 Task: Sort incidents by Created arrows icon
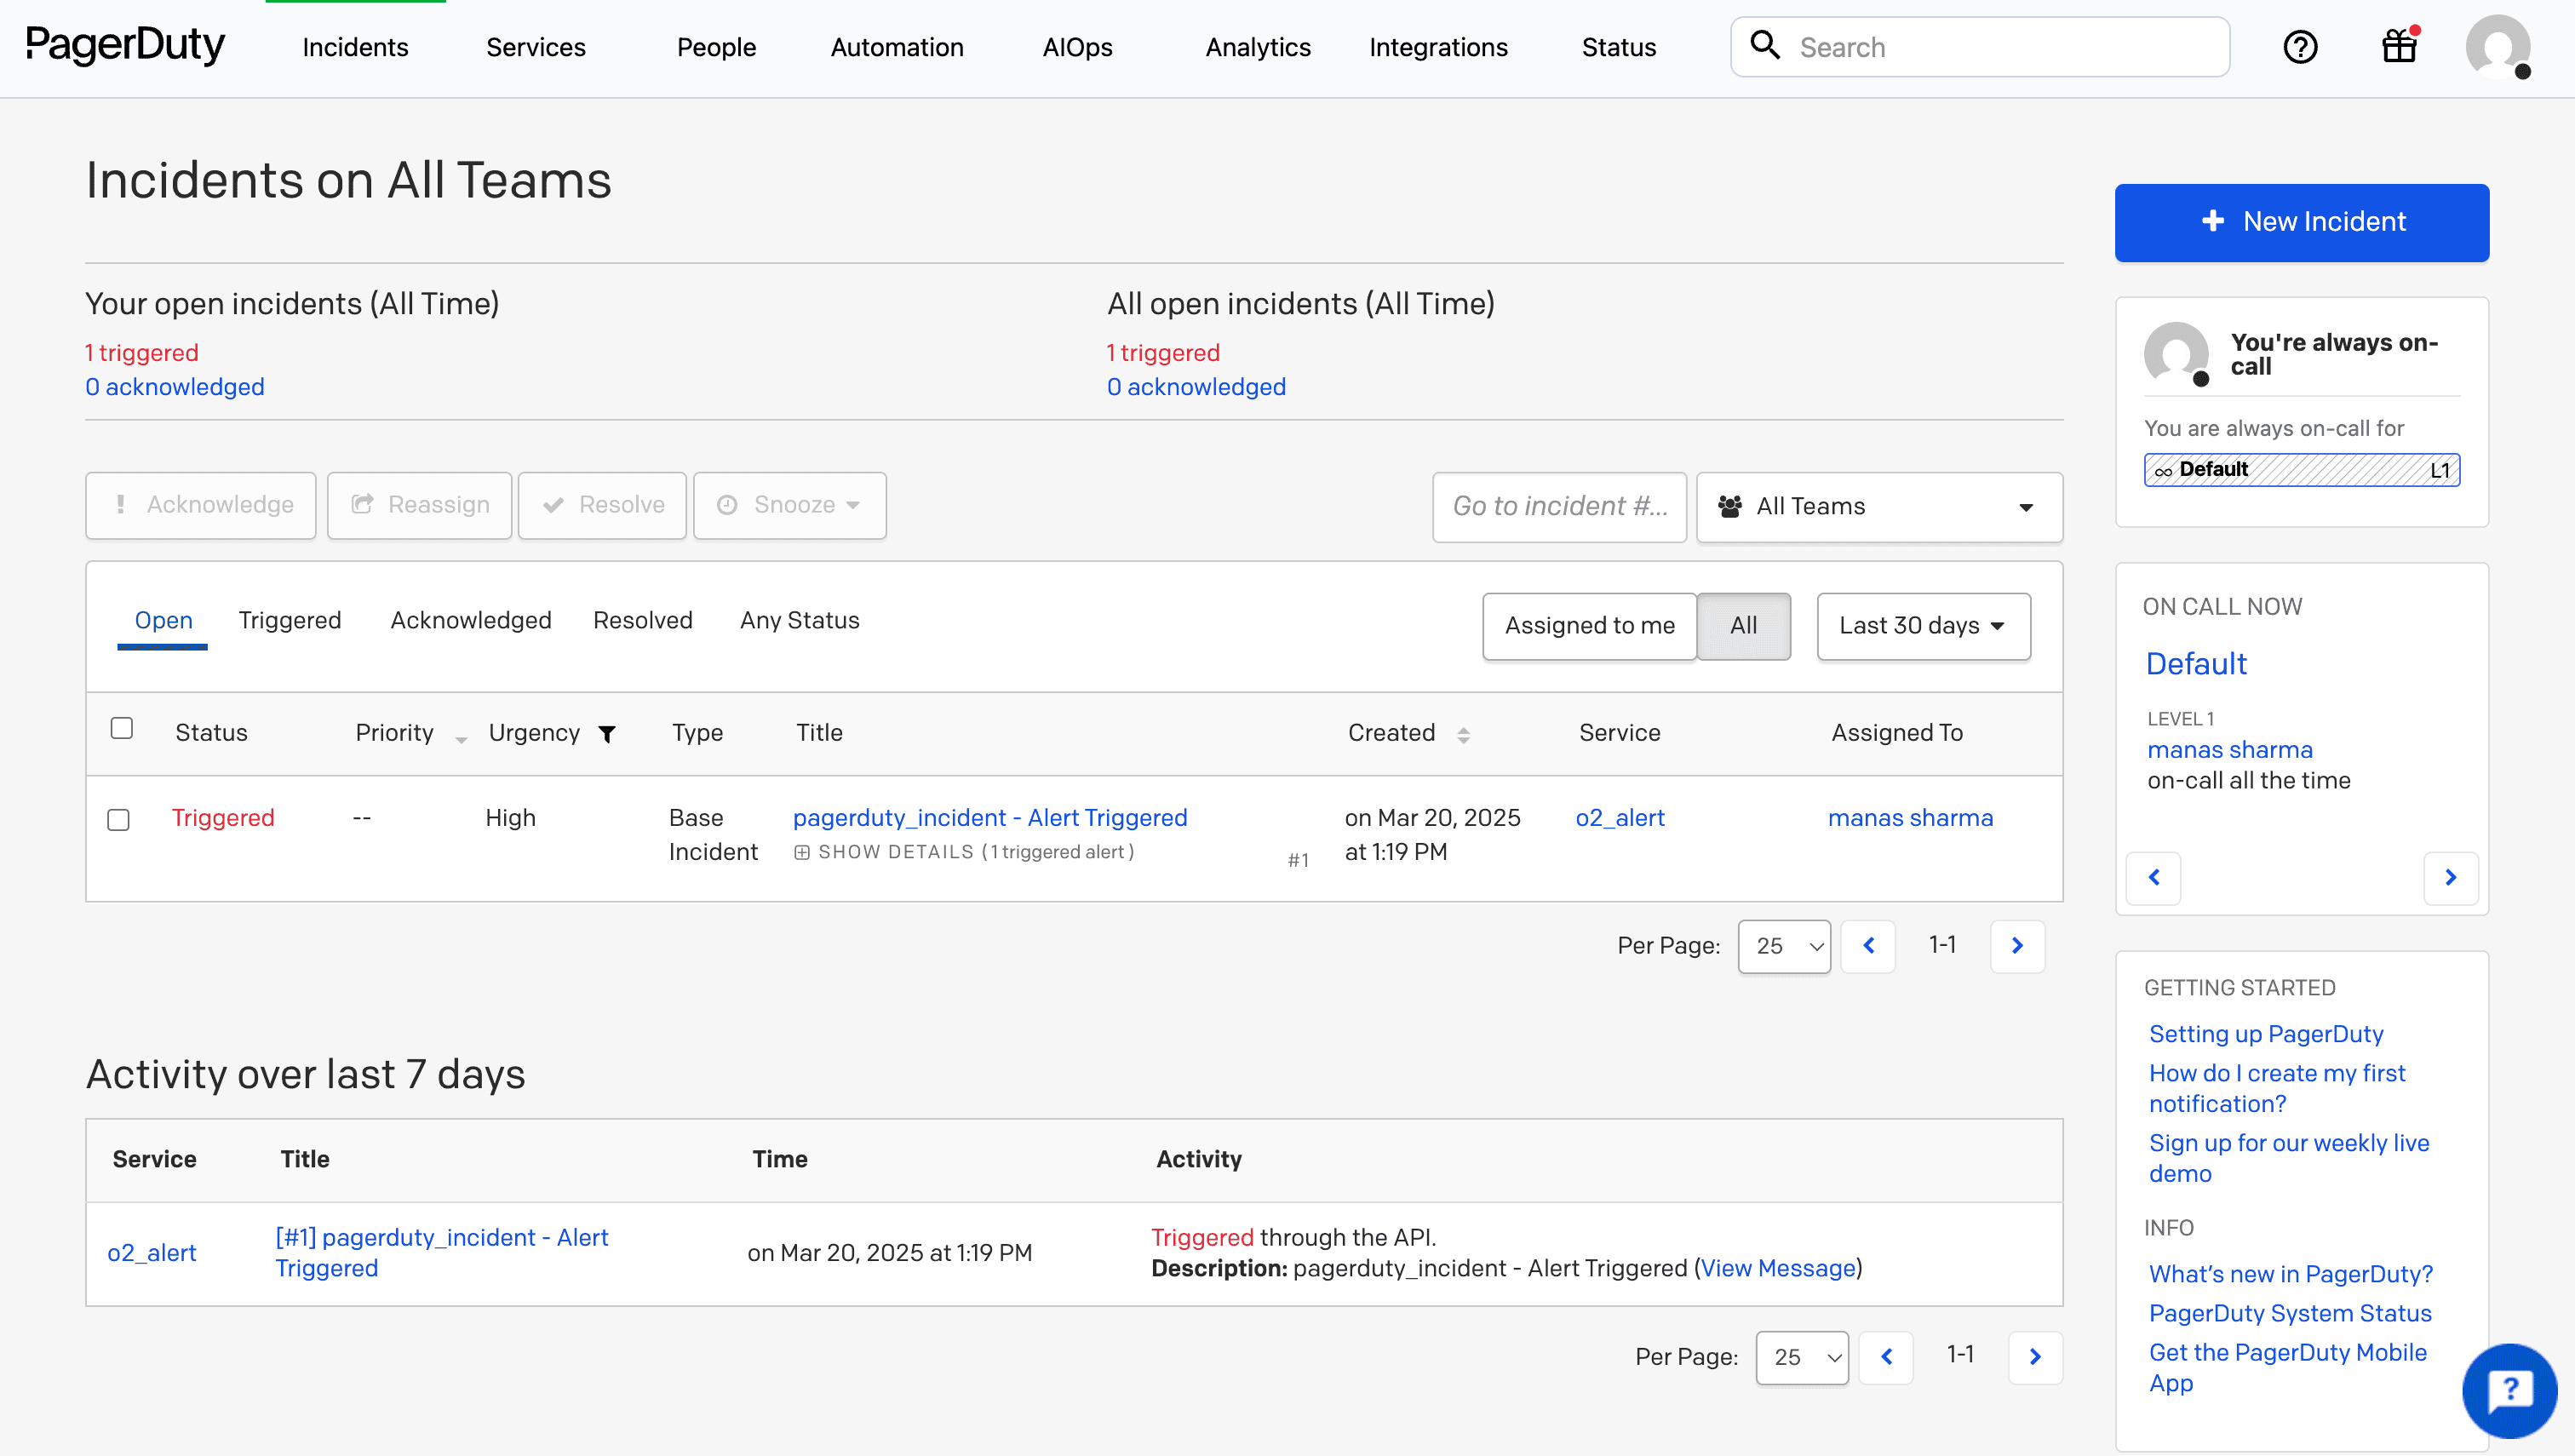click(1463, 735)
